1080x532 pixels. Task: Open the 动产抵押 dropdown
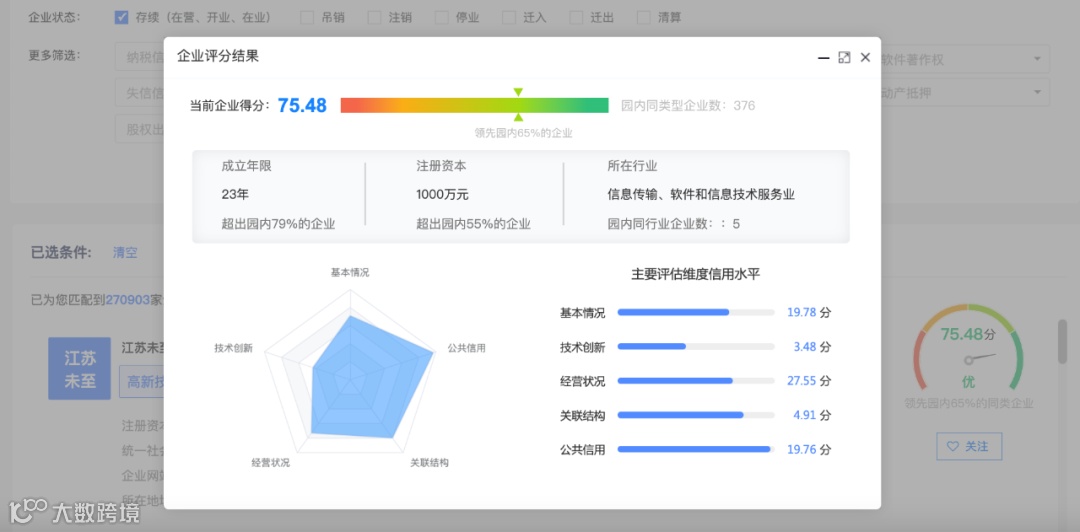tap(965, 92)
